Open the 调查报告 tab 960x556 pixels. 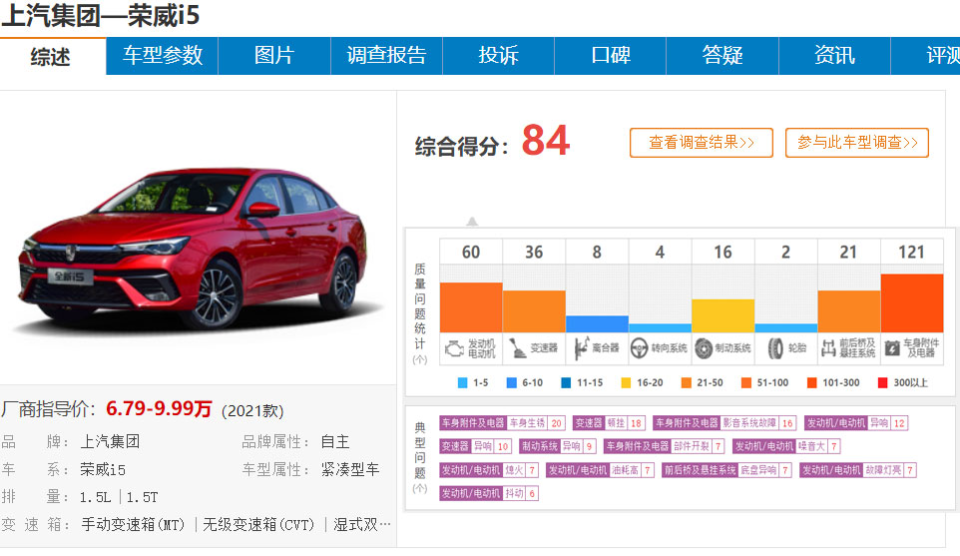click(386, 56)
